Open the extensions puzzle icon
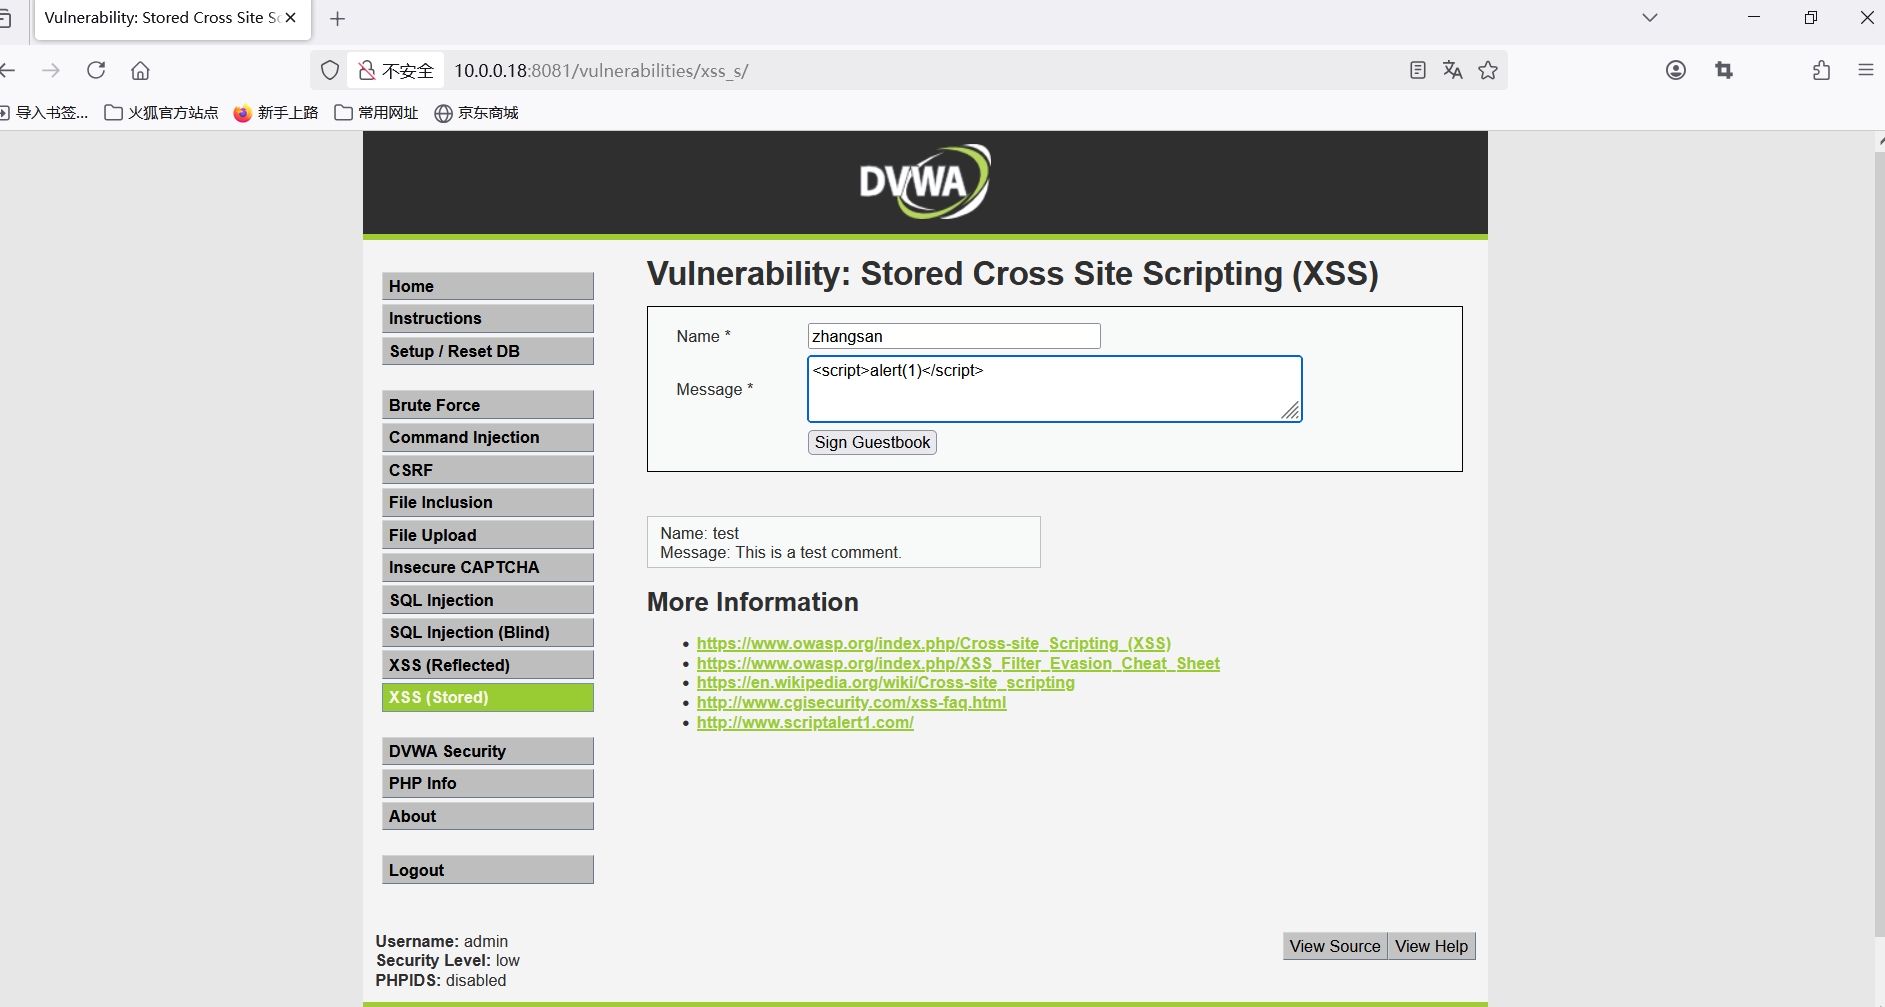The image size is (1885, 1007). click(x=1822, y=70)
